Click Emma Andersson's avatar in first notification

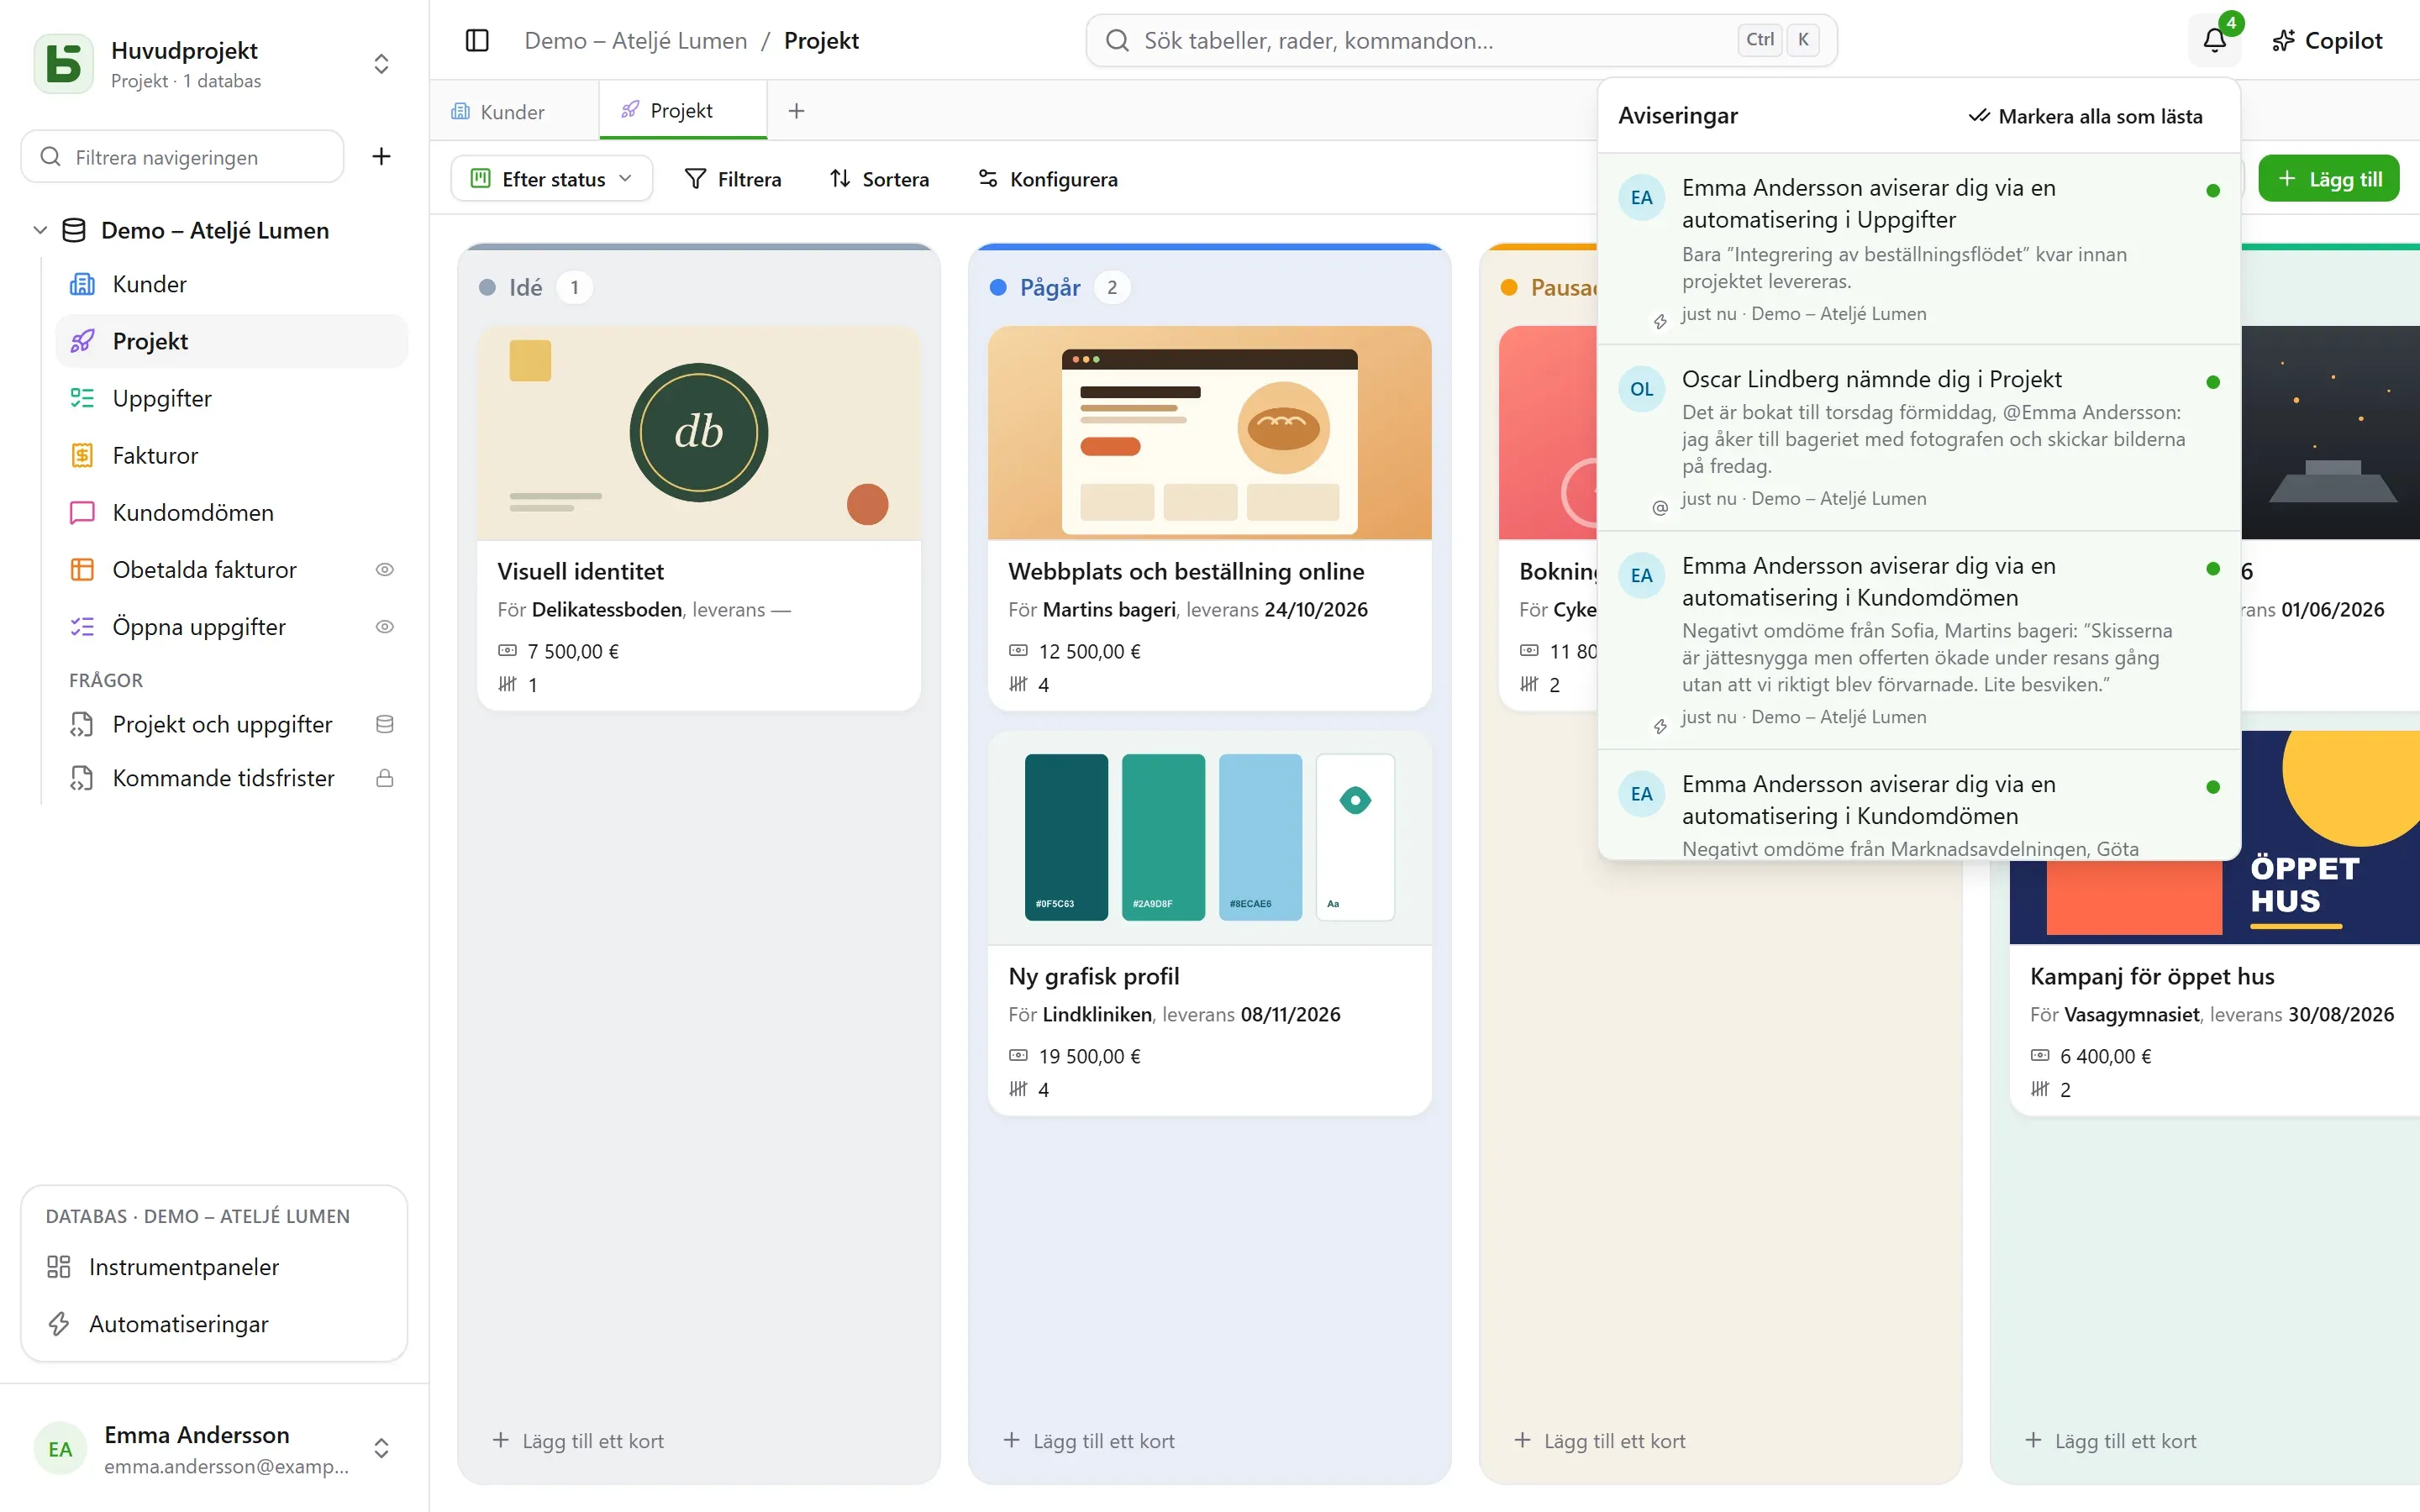[1641, 197]
